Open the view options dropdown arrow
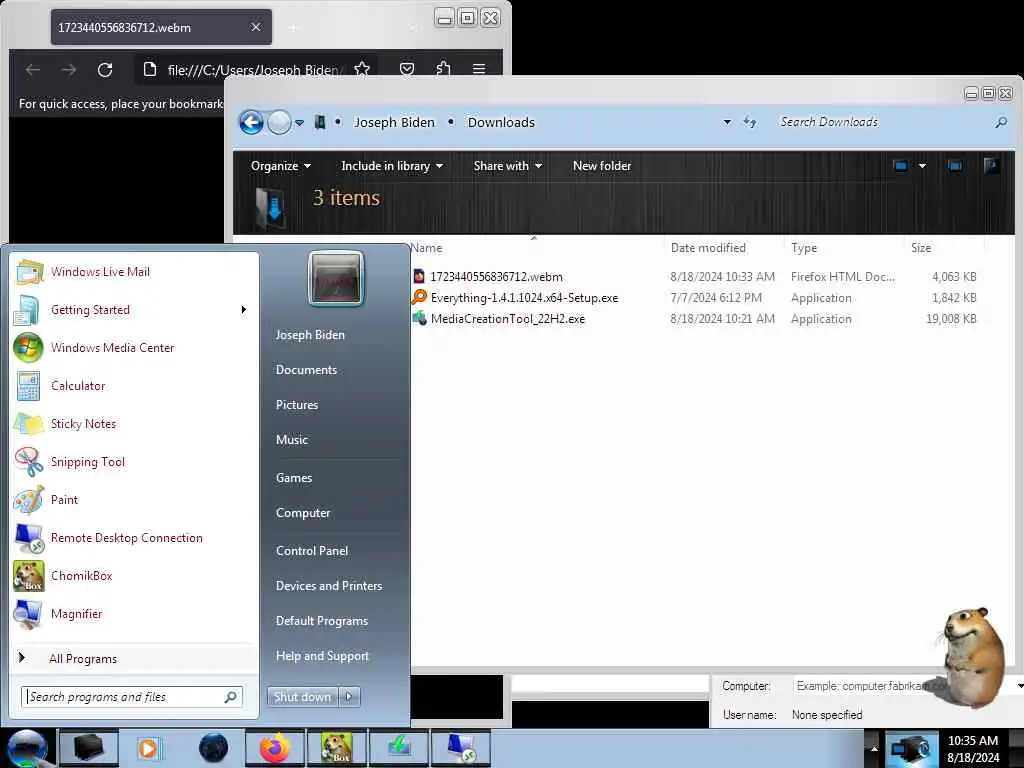This screenshot has height=768, width=1024. 922,166
